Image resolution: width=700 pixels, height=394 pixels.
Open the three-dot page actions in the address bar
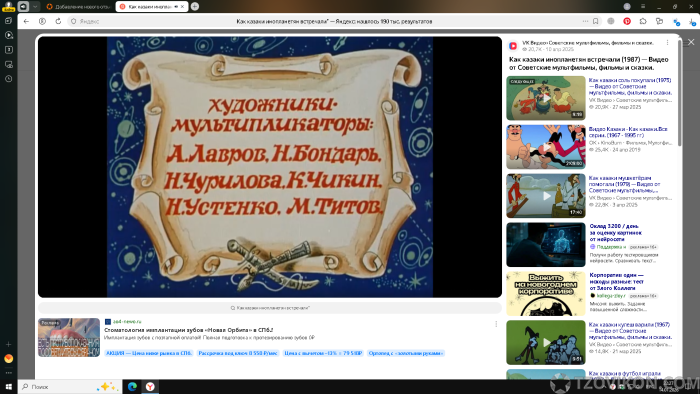coord(585,21)
